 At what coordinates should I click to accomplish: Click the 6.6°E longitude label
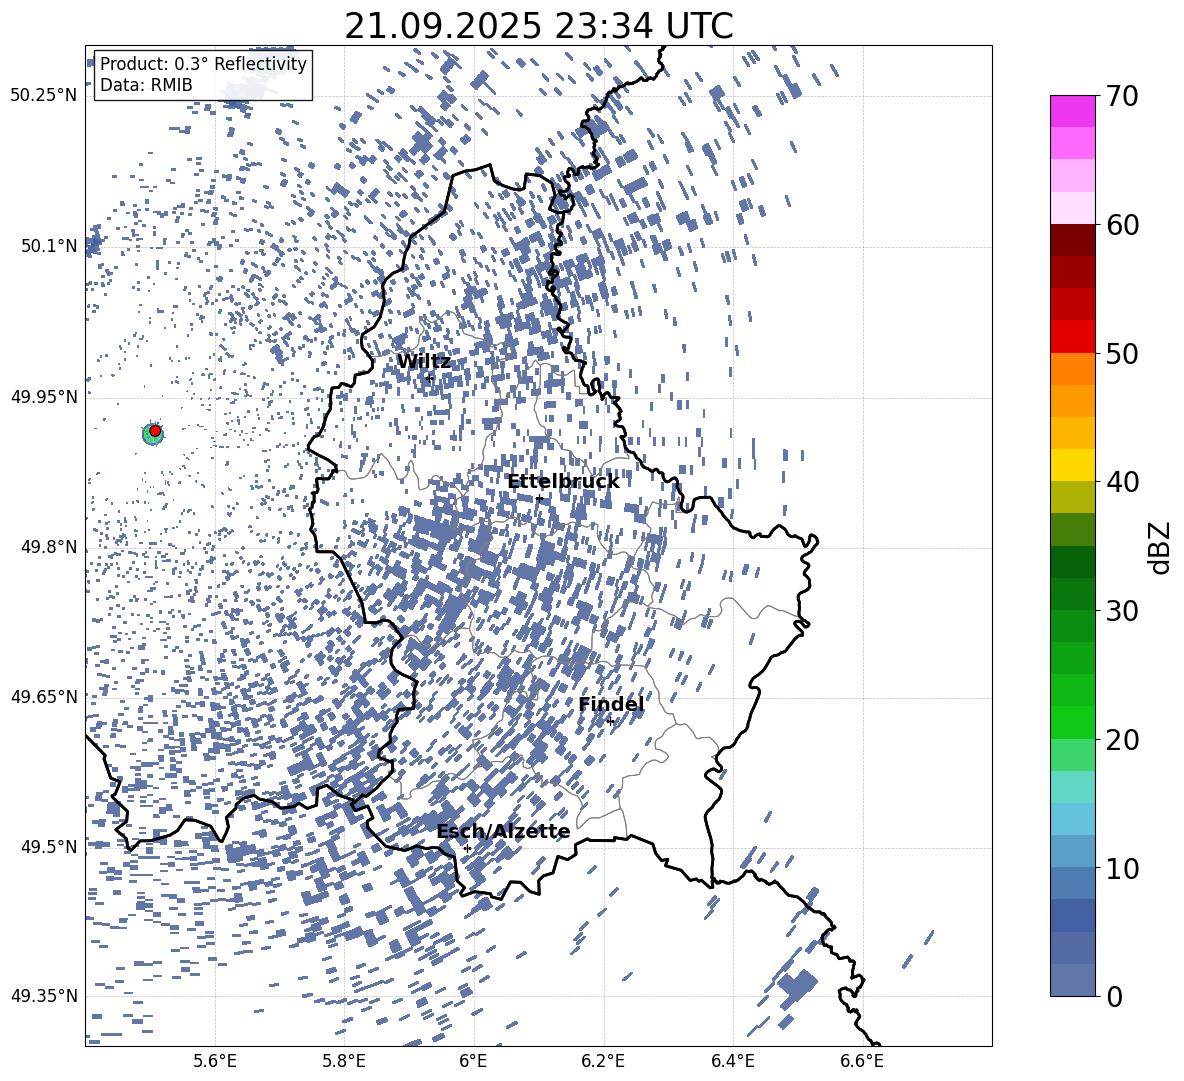(x=862, y=1061)
